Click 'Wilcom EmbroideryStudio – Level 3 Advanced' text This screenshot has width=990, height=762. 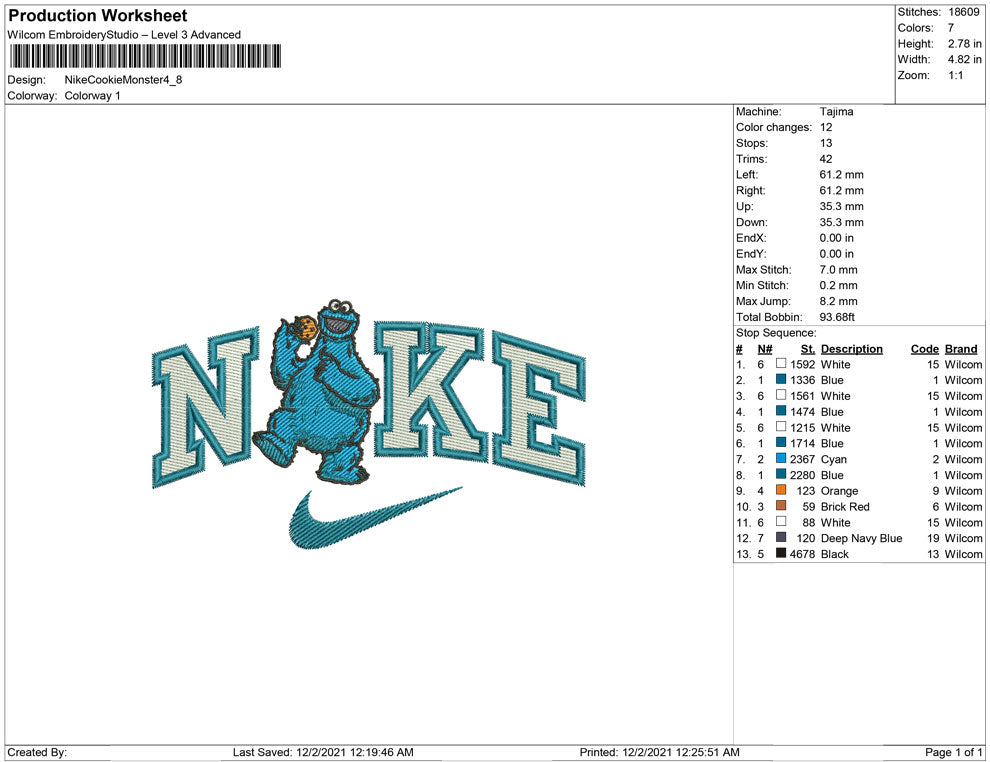124,35
